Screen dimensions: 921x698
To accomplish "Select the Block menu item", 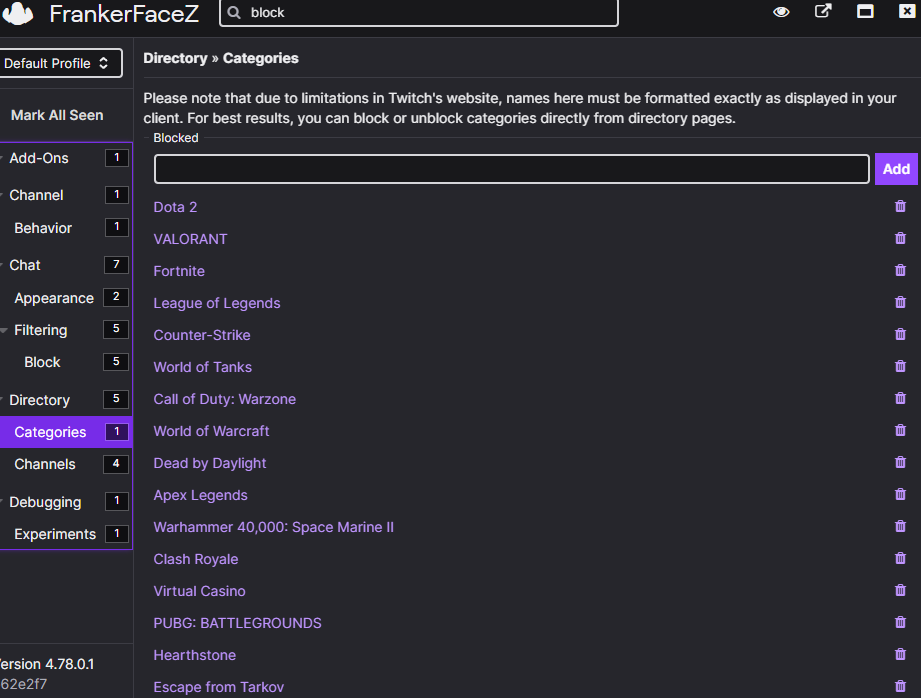I will click(x=42, y=362).
